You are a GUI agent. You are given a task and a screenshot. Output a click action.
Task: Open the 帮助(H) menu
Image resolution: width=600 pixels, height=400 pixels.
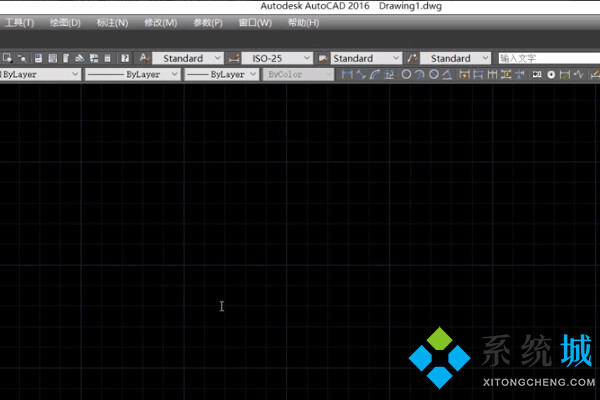[x=304, y=22]
